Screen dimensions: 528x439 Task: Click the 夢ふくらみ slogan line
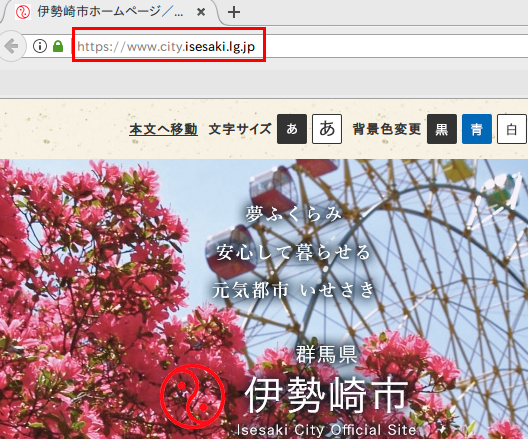[293, 214]
